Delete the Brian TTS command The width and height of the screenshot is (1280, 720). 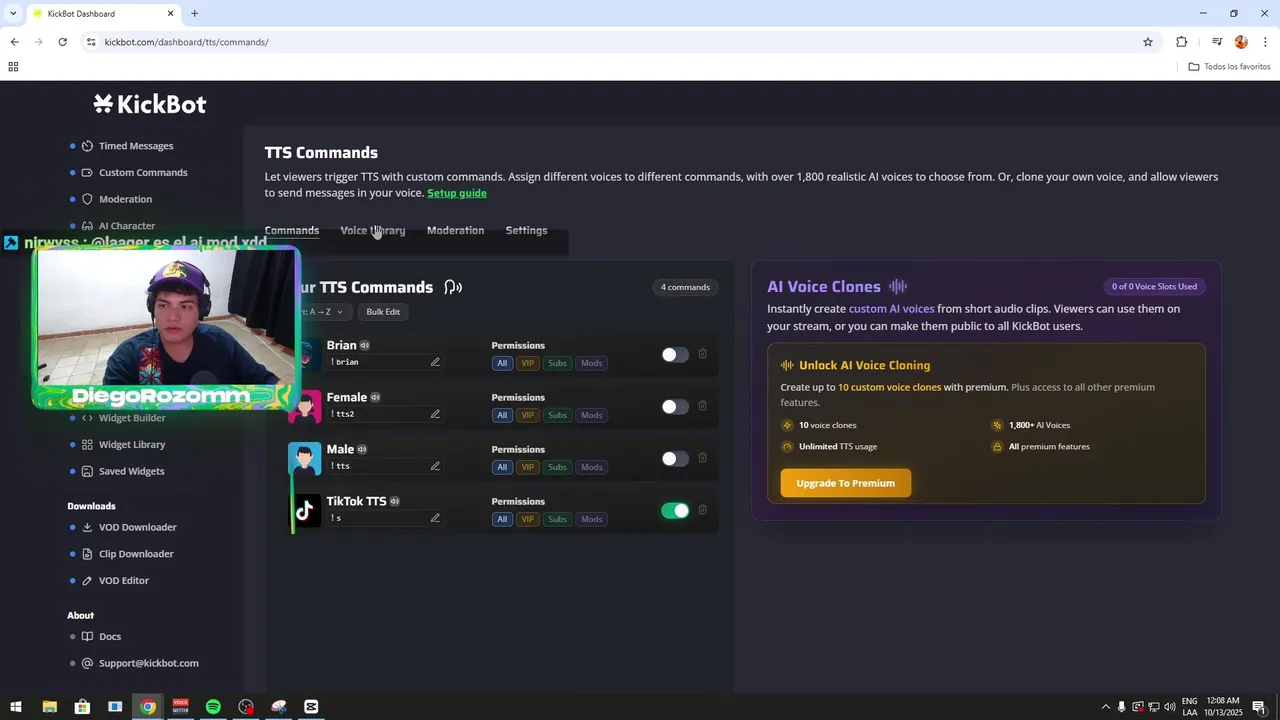(x=702, y=354)
